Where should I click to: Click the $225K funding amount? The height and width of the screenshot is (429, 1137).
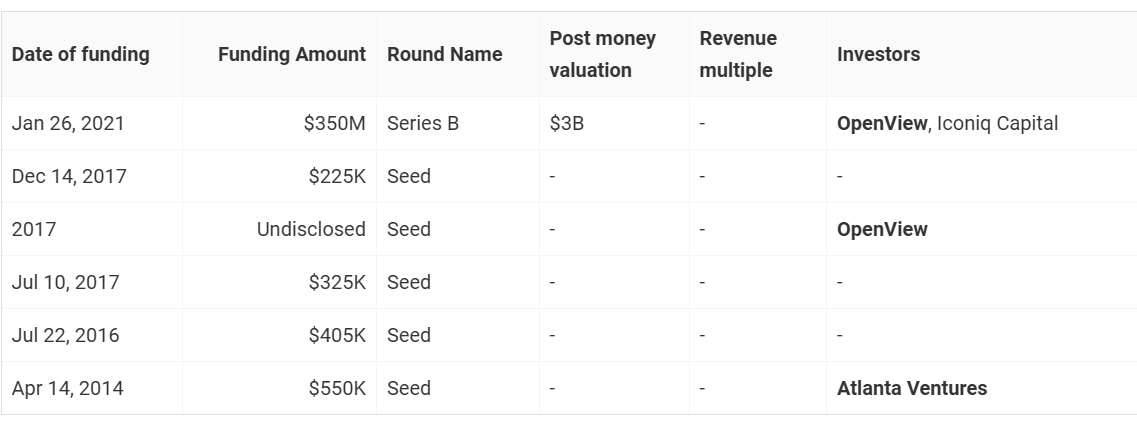[337, 176]
